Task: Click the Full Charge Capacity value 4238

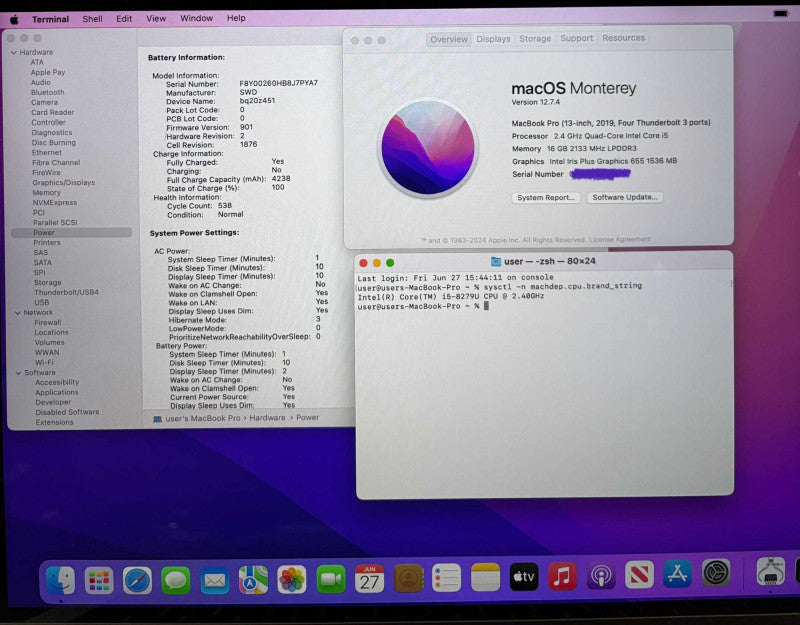Action: [281, 179]
